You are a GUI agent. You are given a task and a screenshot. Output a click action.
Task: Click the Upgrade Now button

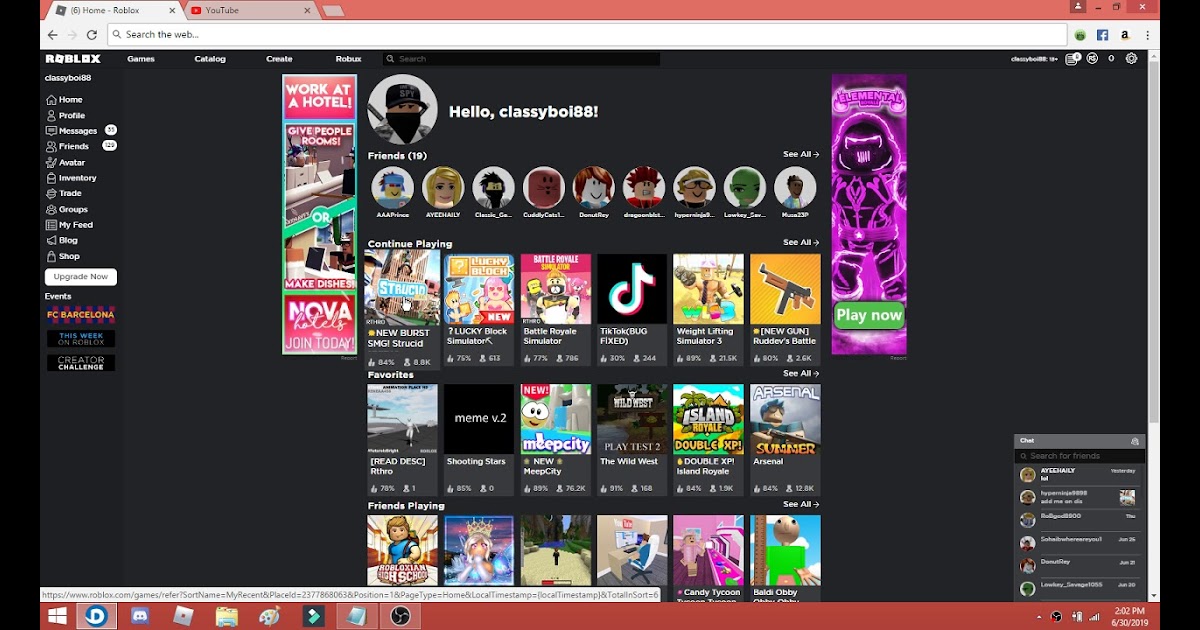81,277
